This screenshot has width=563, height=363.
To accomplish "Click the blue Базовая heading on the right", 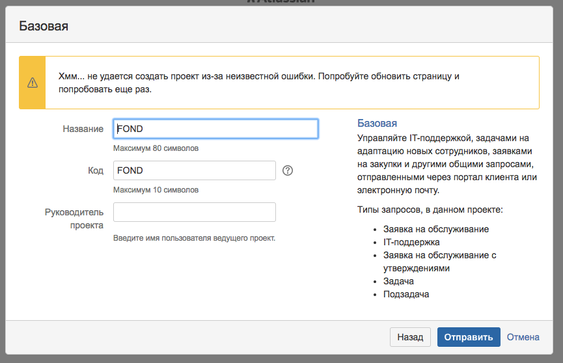I will [x=377, y=123].
